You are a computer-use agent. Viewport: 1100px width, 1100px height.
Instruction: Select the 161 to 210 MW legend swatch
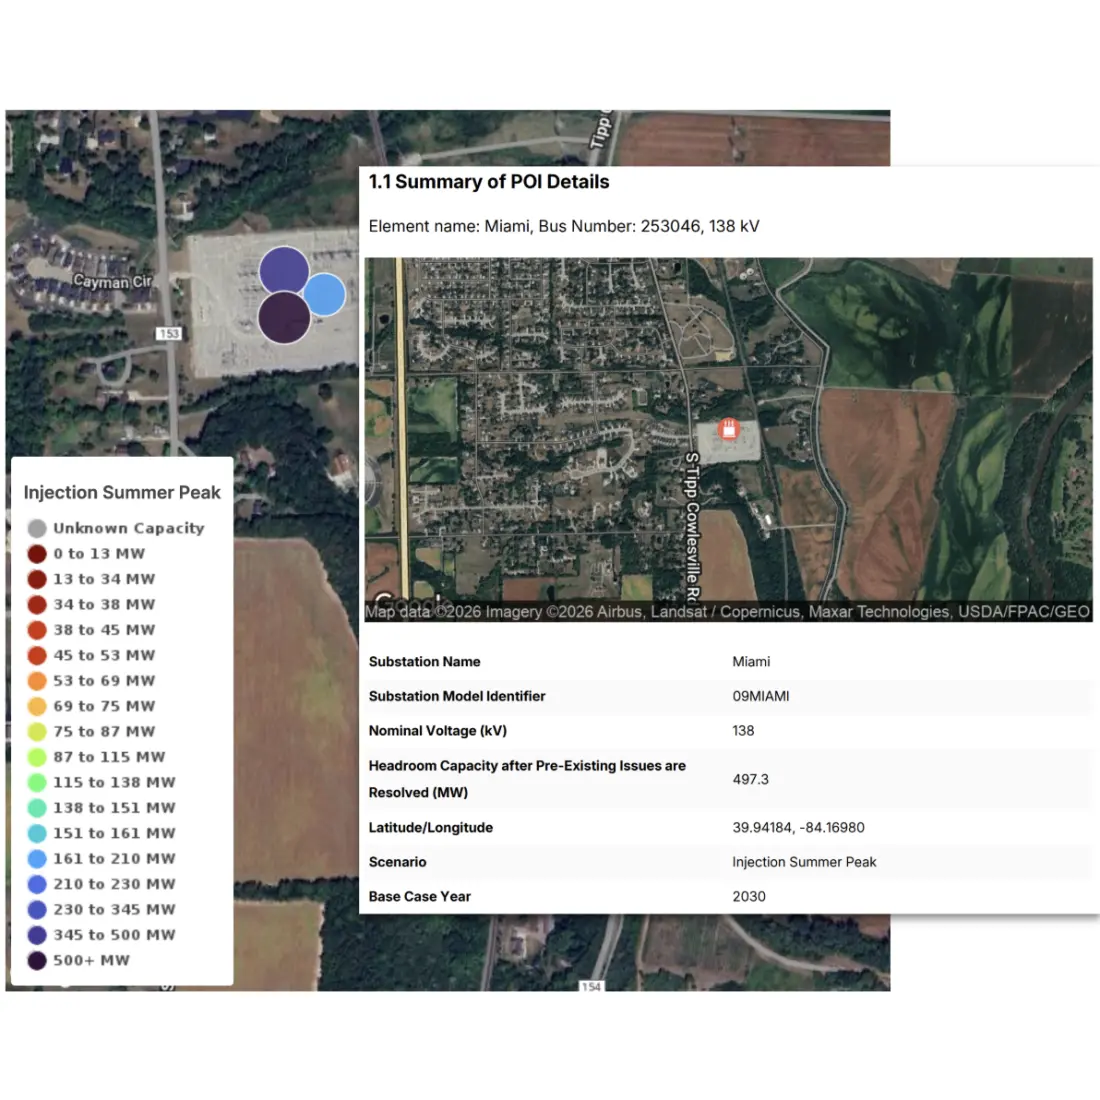pos(37,858)
